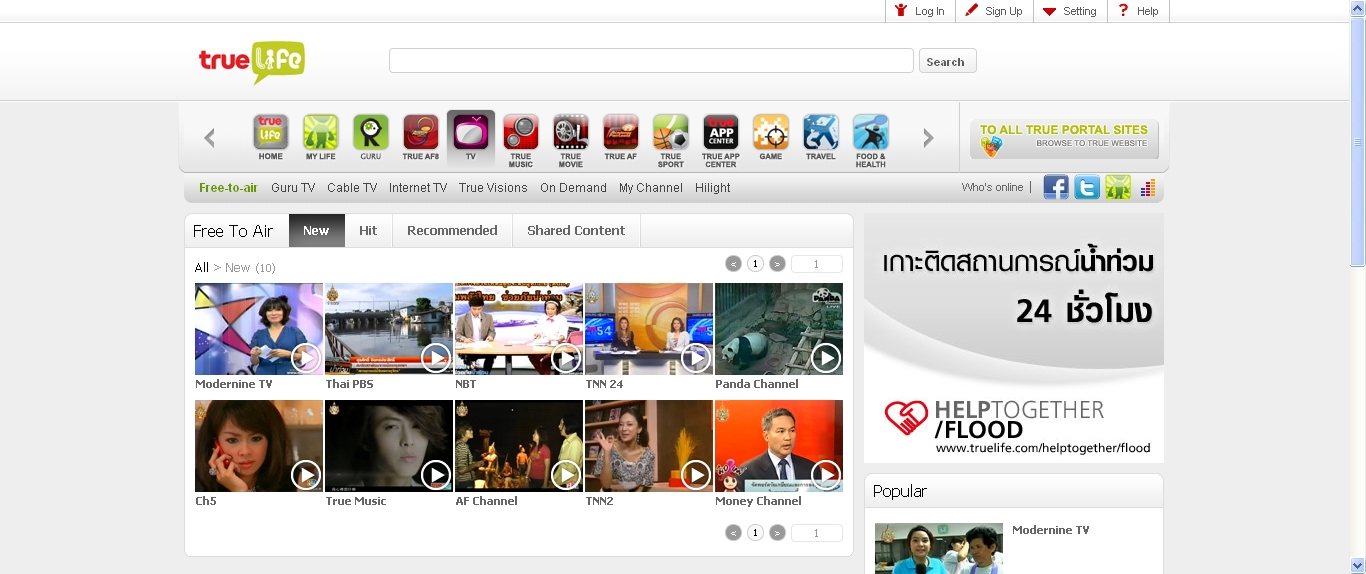Select Guru TV in the submenu

tap(293, 188)
